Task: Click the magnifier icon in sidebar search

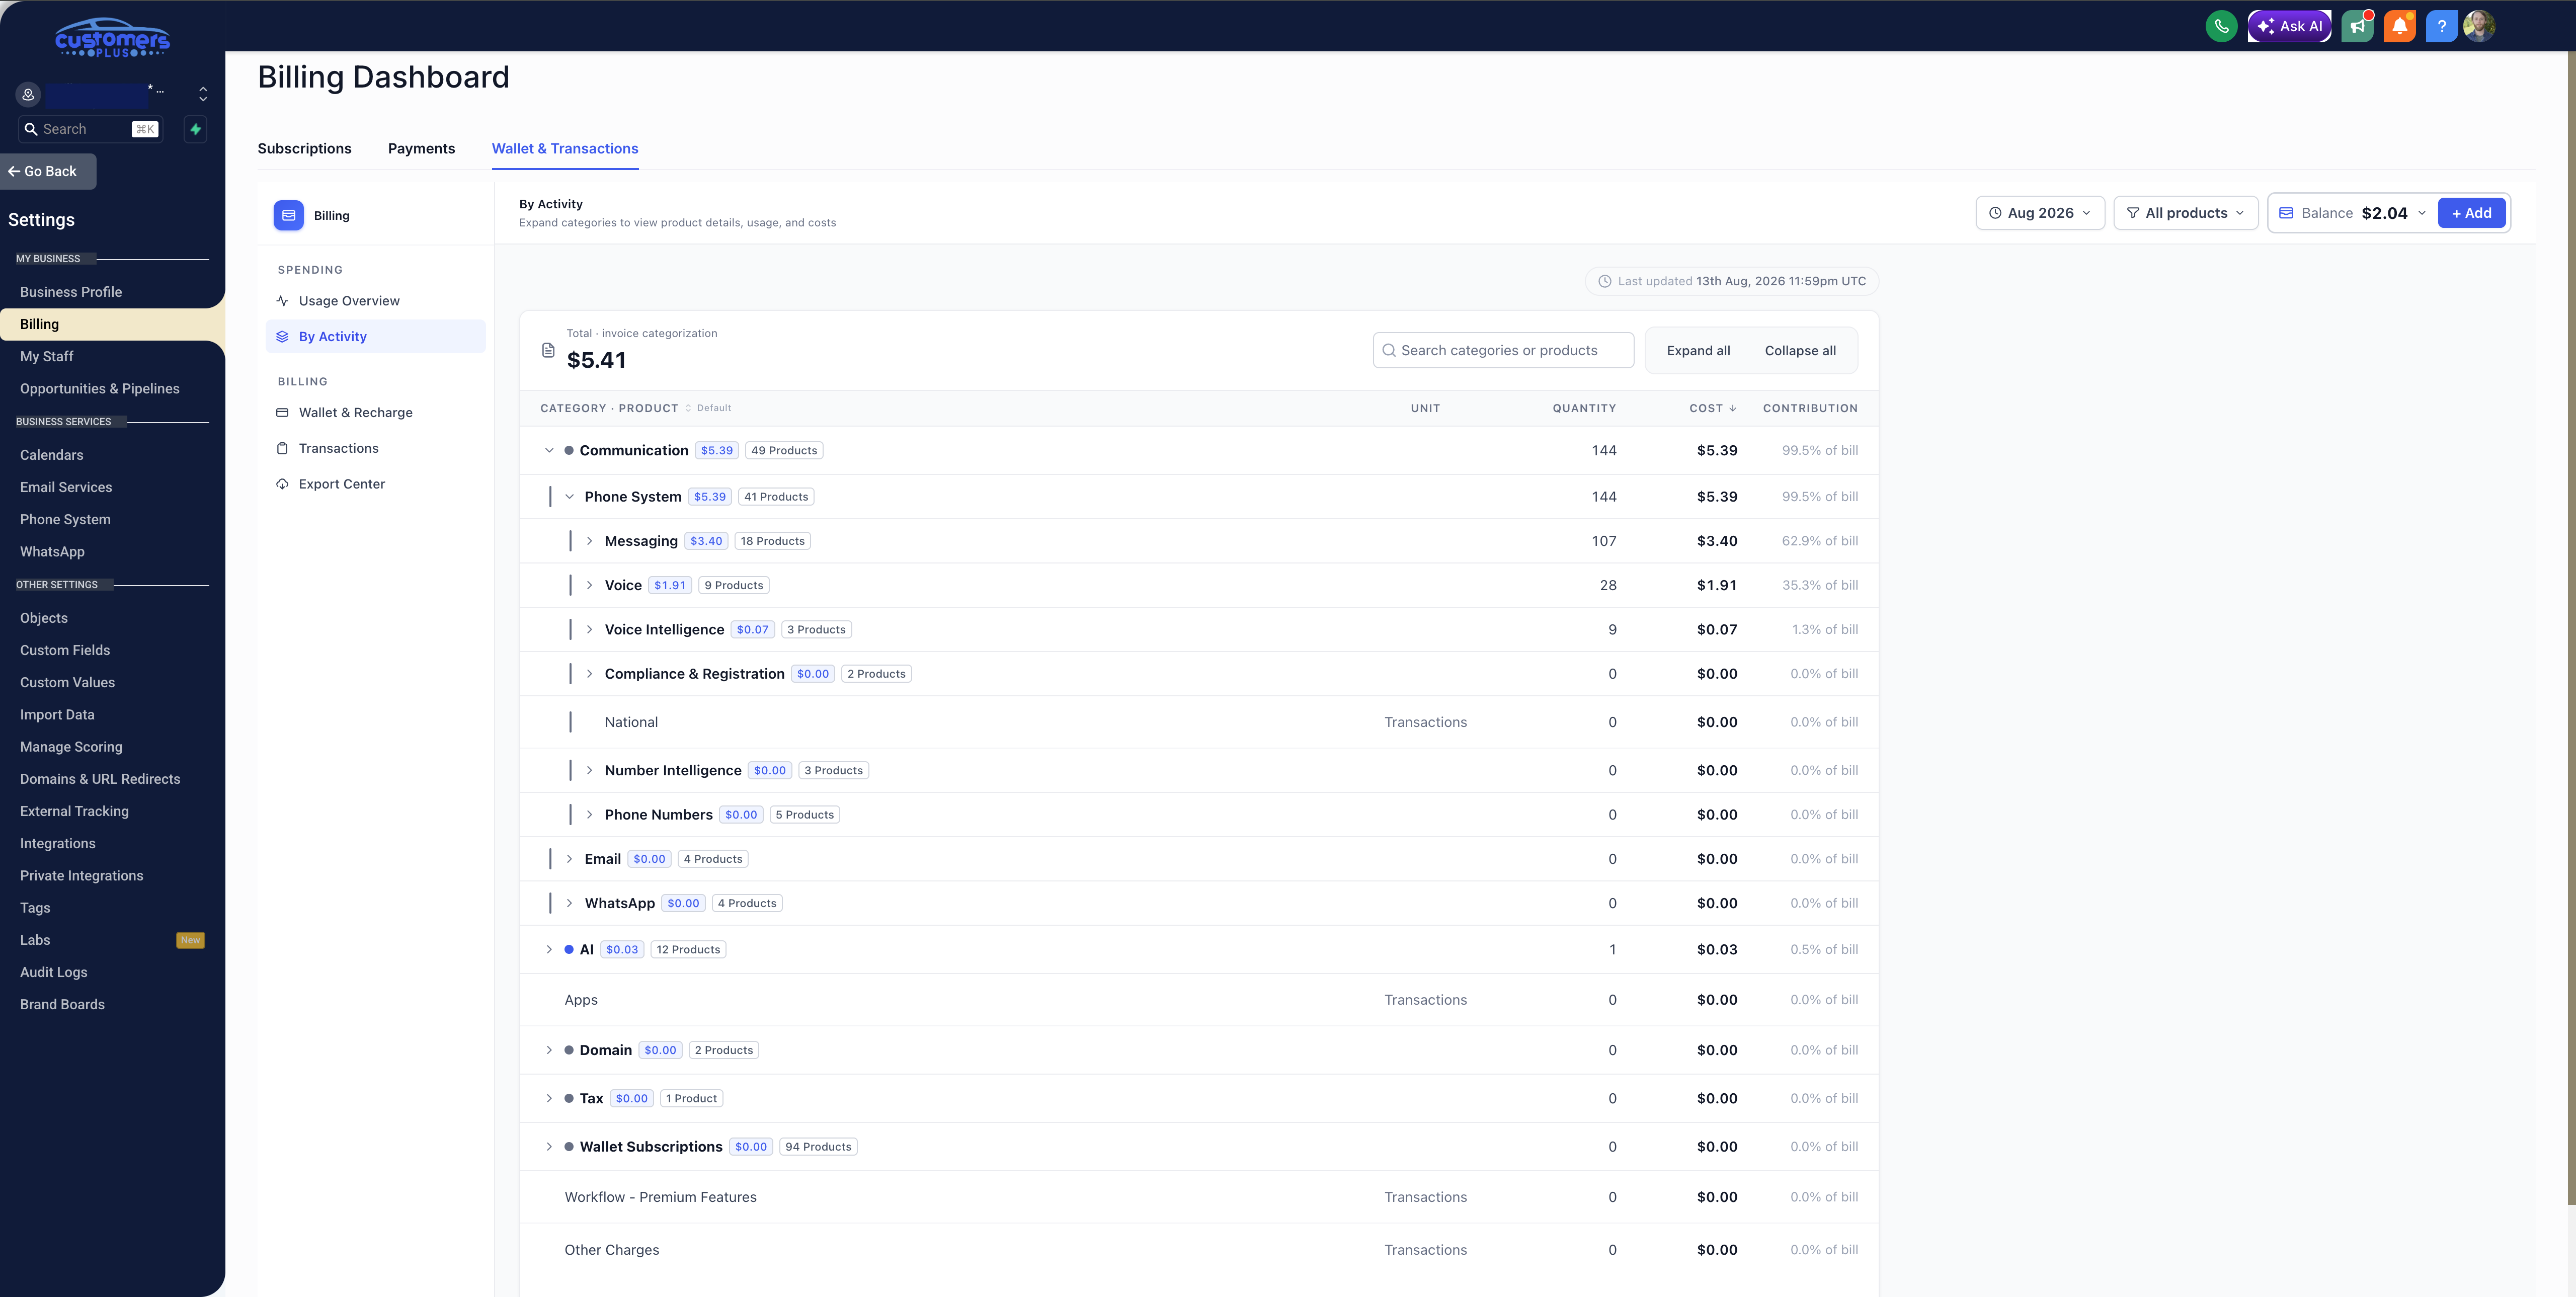Action: pyautogui.click(x=31, y=129)
